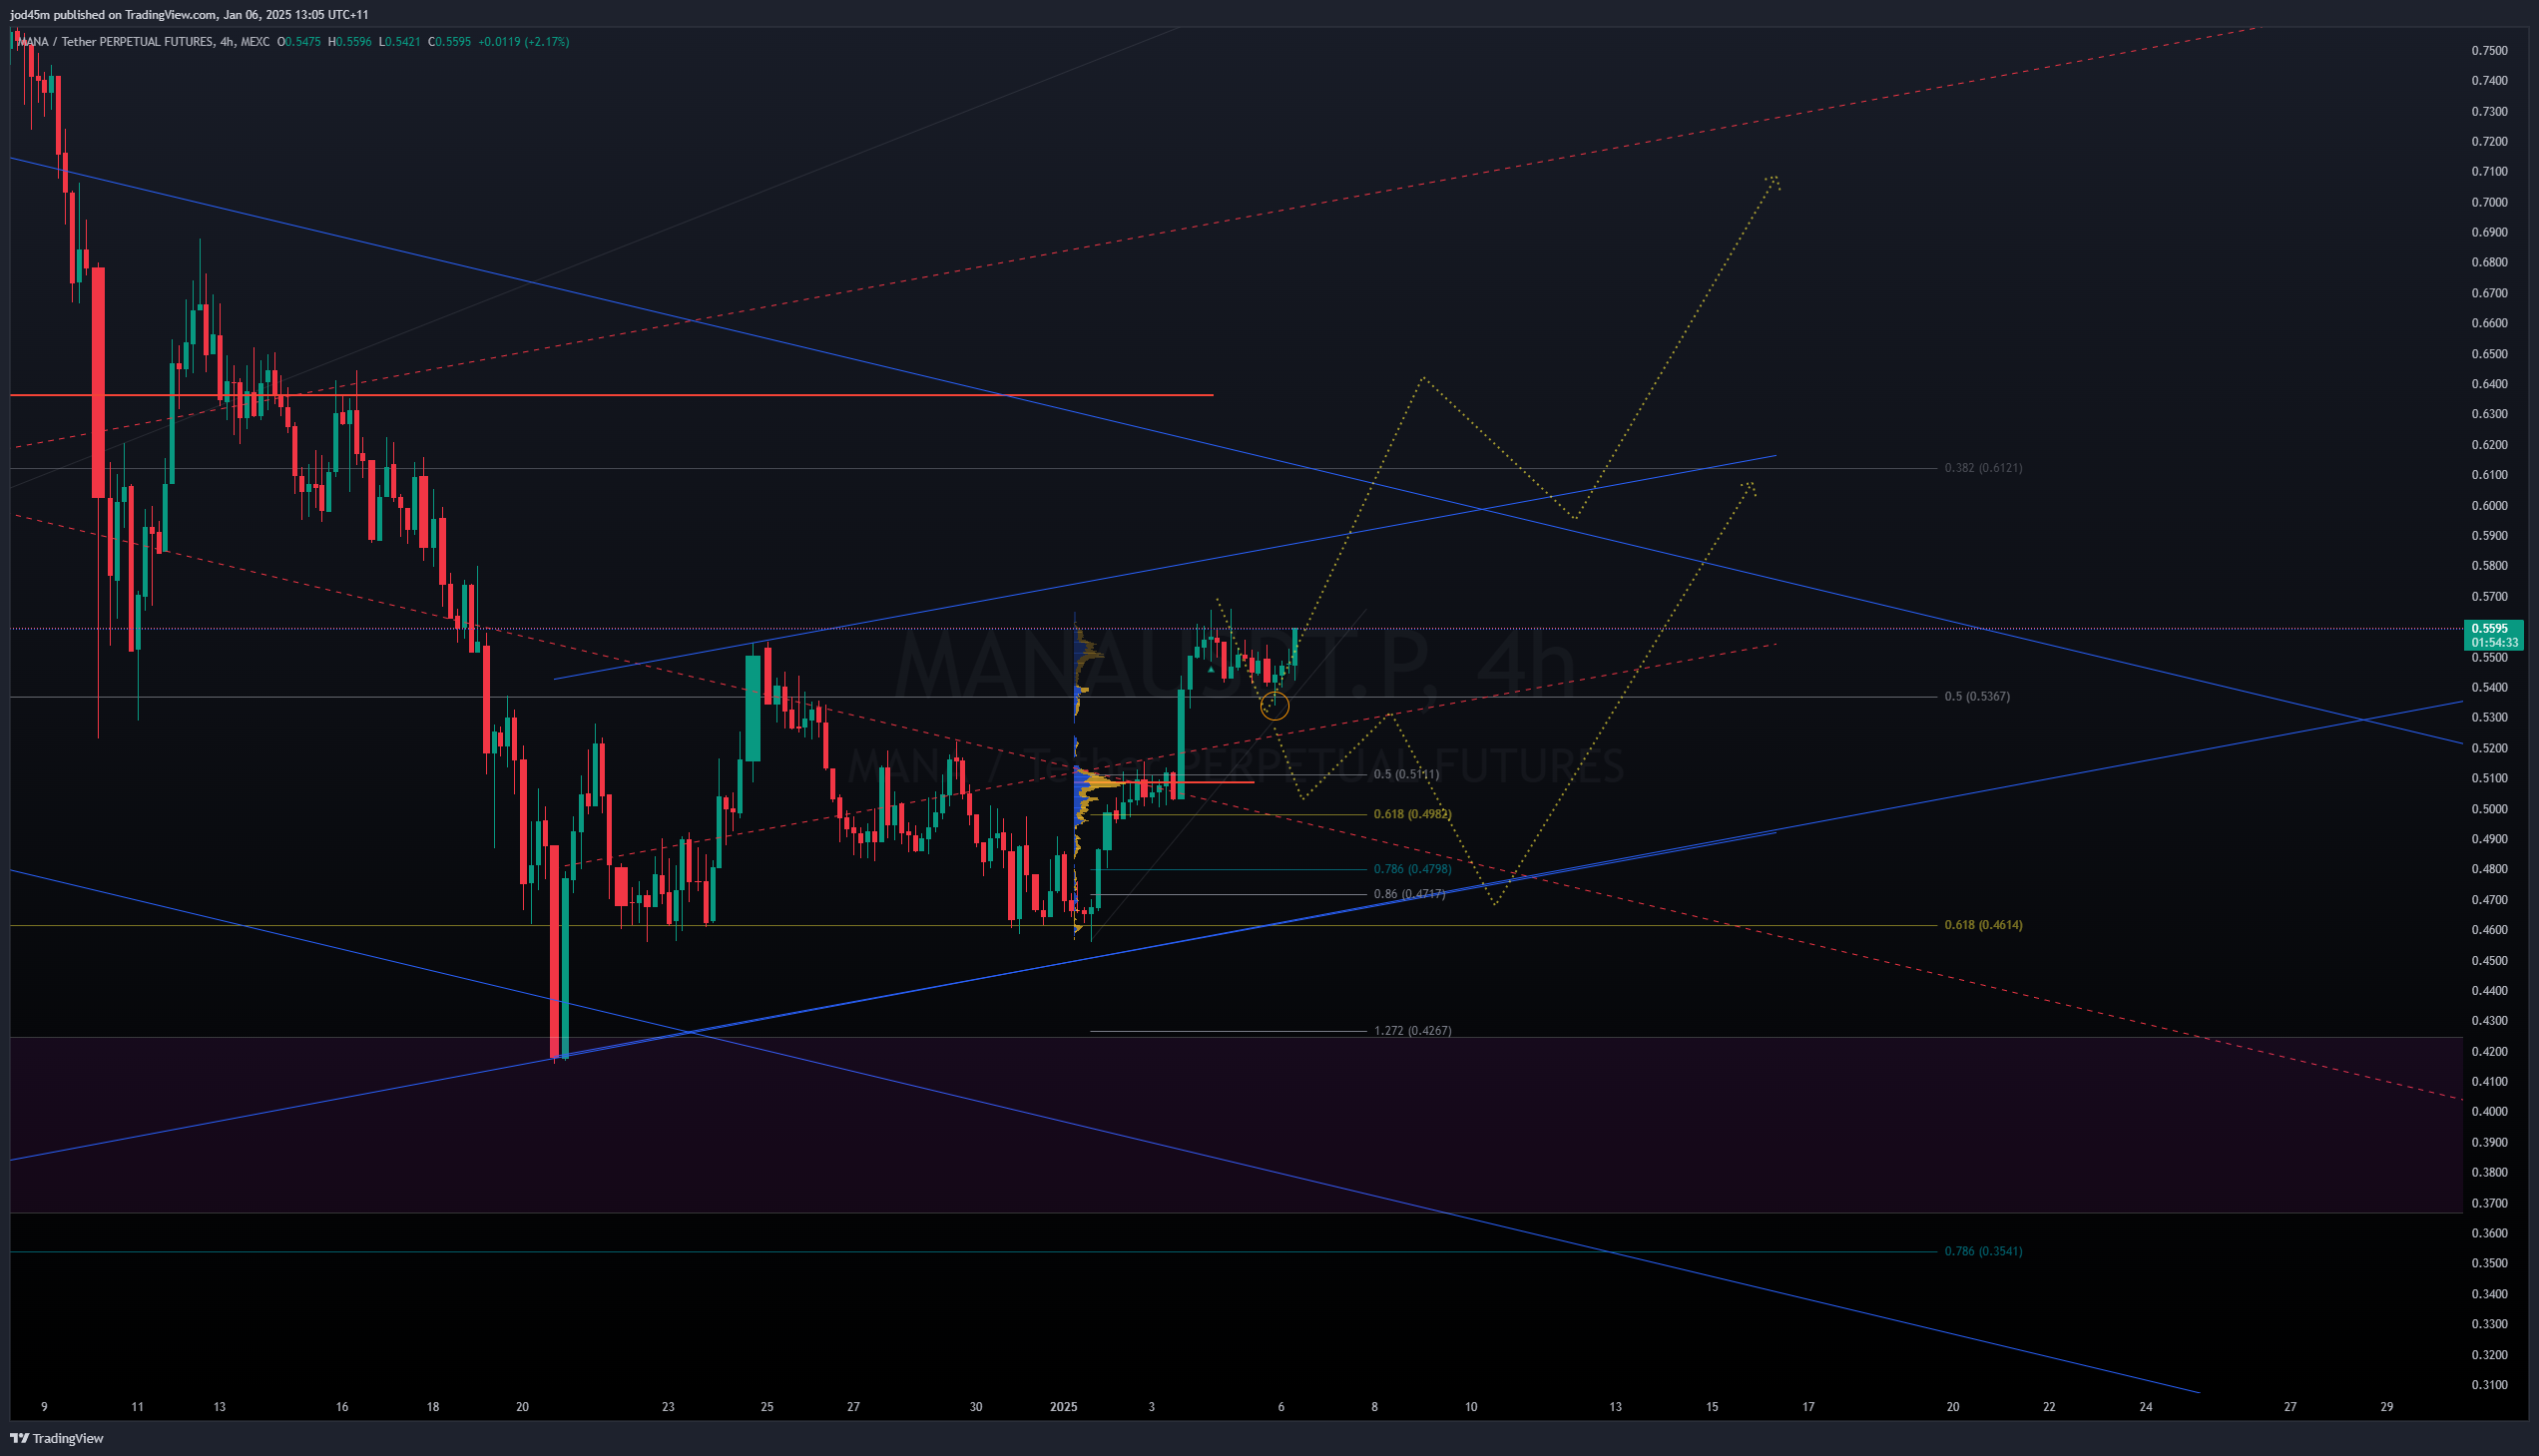The image size is (2539, 1456).
Task: Click the 0.5000 price axis label
Action: click(2489, 809)
